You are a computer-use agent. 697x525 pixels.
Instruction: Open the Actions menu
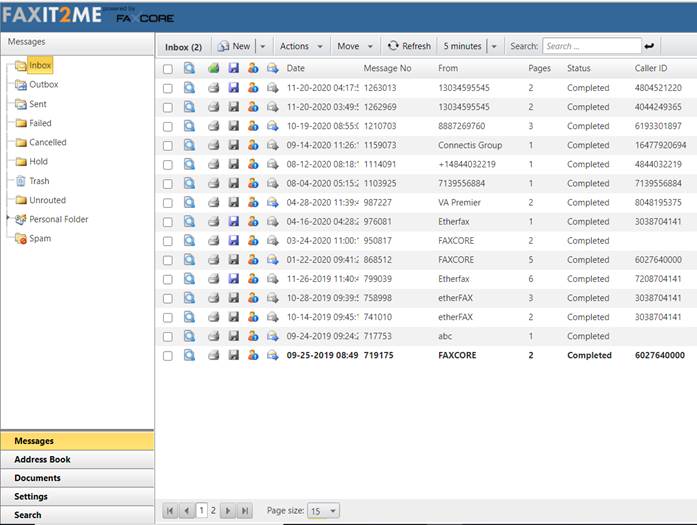[301, 46]
